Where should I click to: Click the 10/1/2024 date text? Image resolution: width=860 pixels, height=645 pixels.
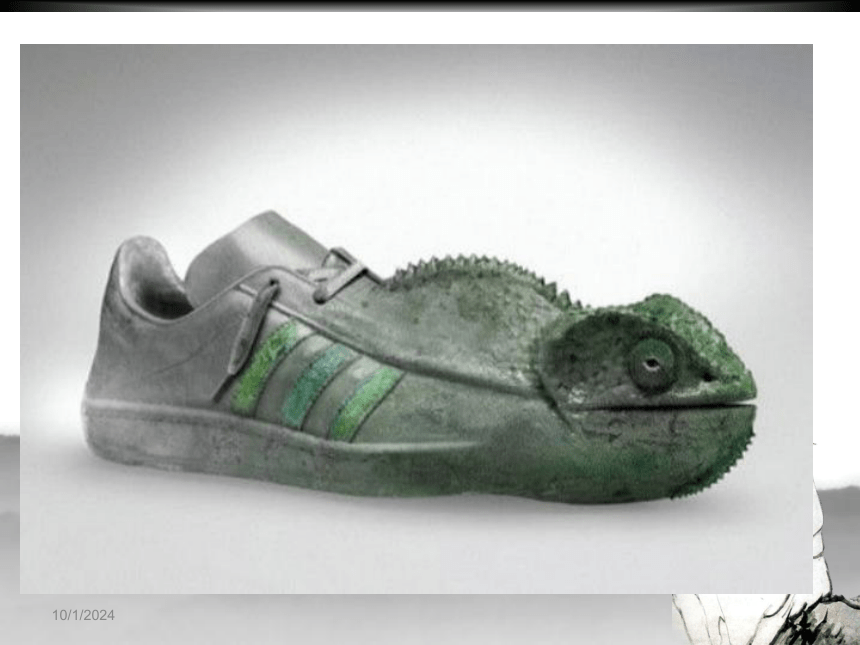pyautogui.click(x=83, y=615)
